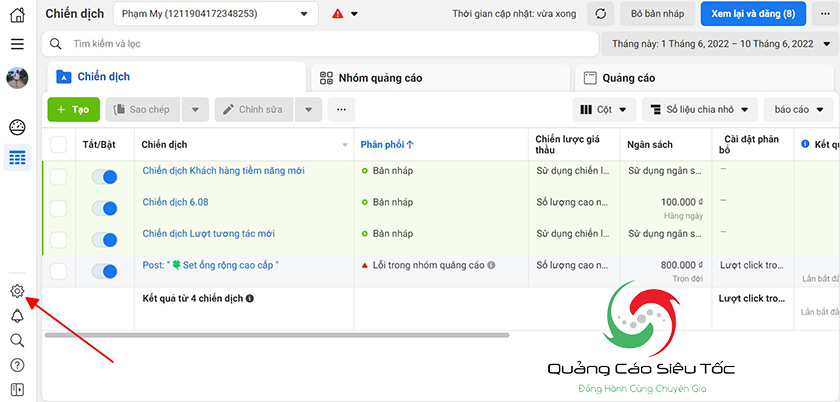
Task: Click info icon next to Kết quả từ 4 chiến dịch
Action: click(x=250, y=299)
